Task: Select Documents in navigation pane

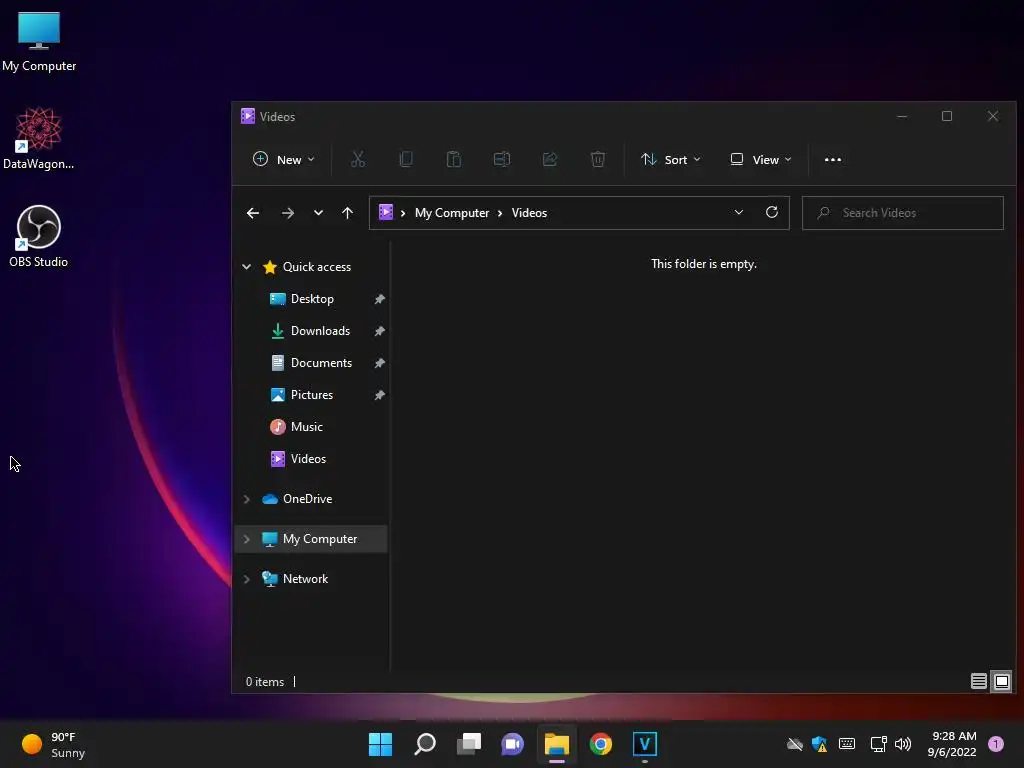Action: (321, 362)
